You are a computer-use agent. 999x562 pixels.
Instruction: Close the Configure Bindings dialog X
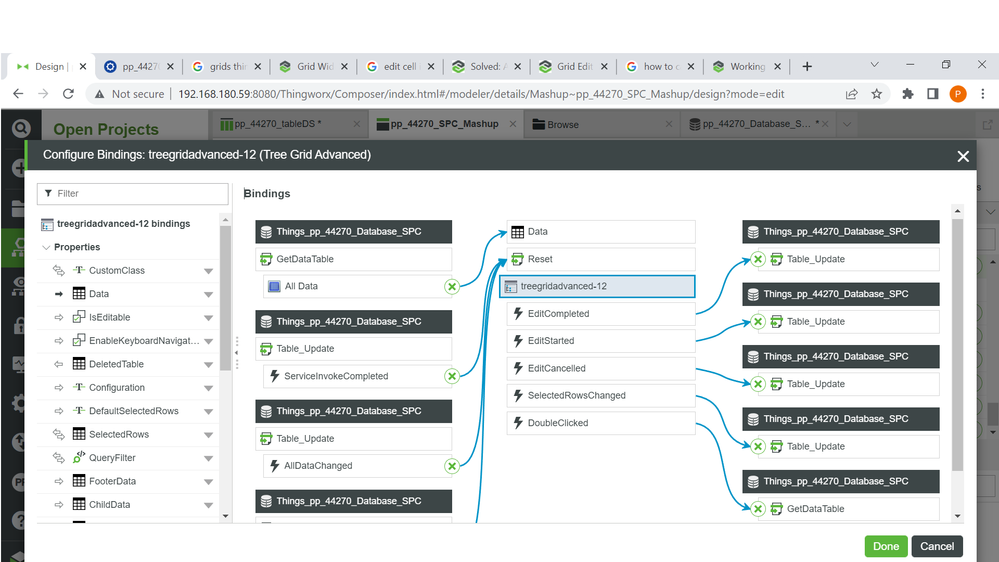click(963, 156)
